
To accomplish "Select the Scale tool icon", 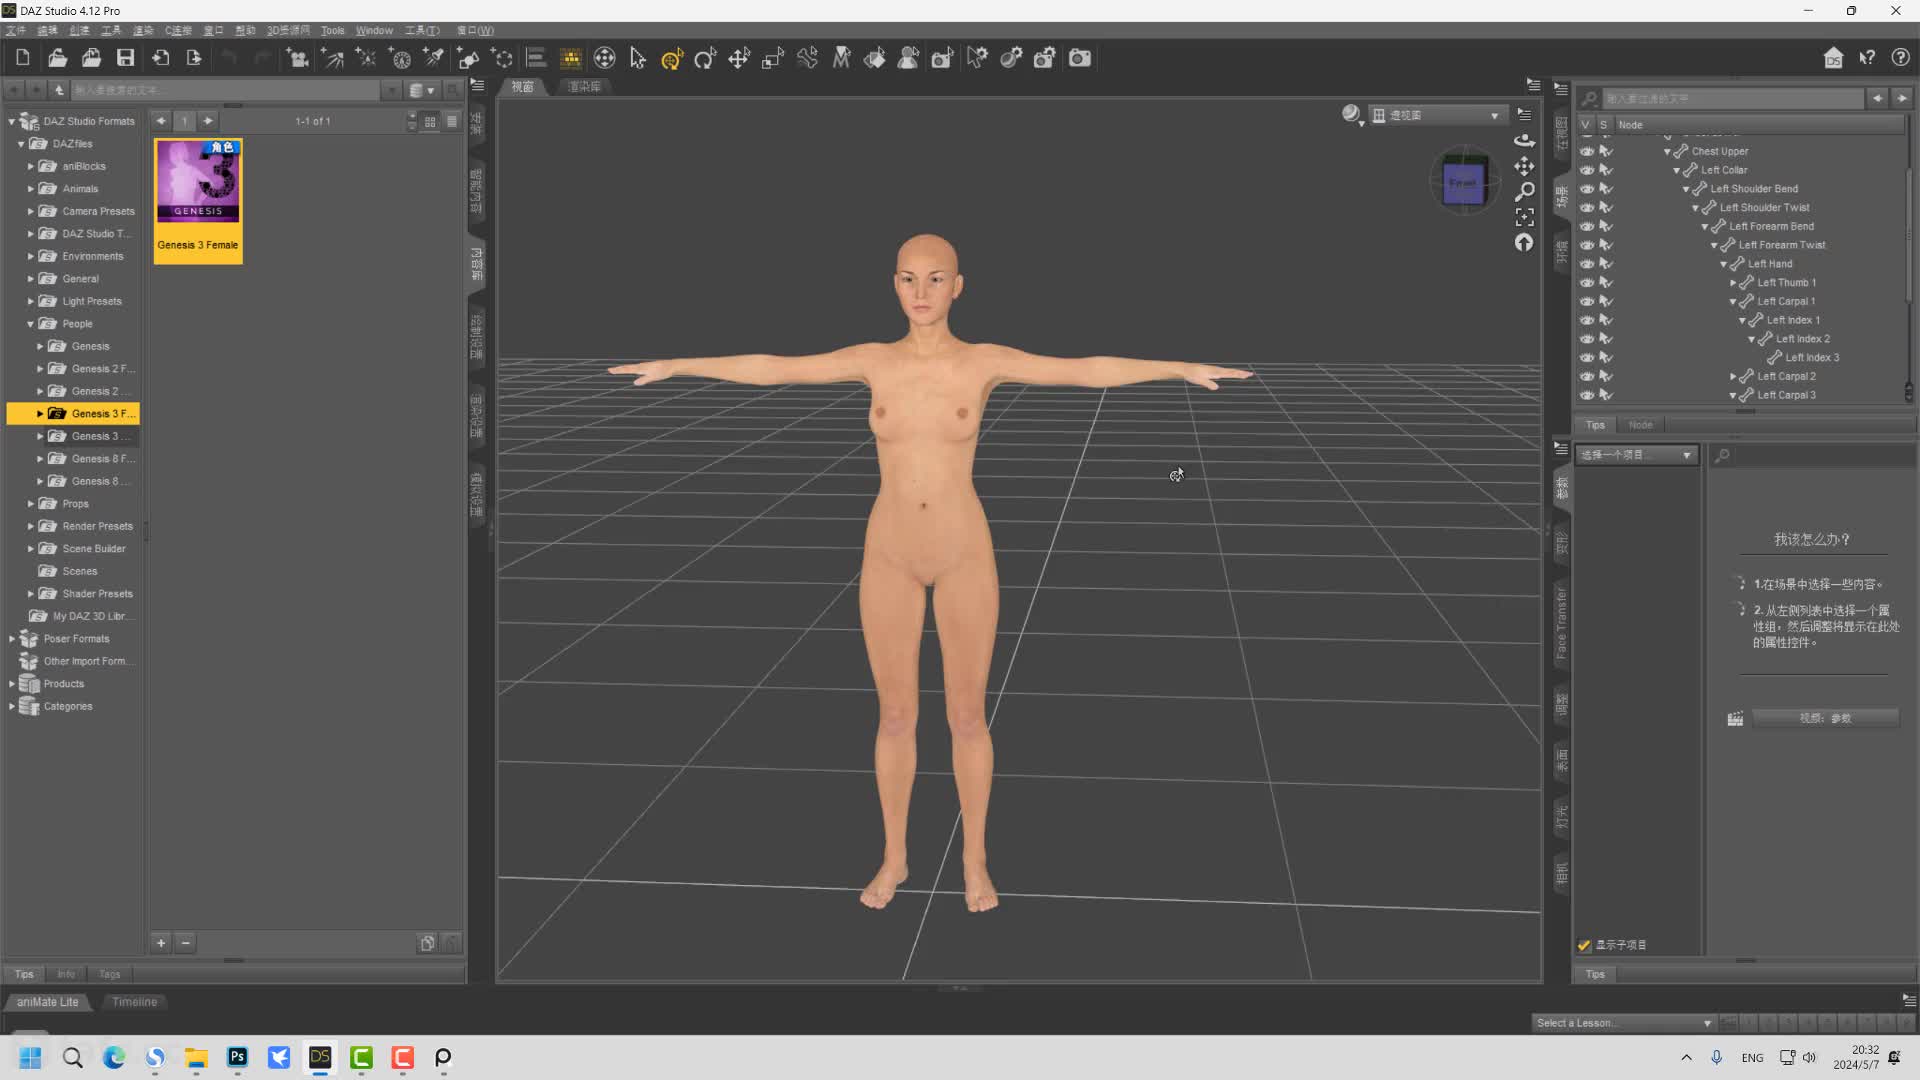I will (x=772, y=58).
